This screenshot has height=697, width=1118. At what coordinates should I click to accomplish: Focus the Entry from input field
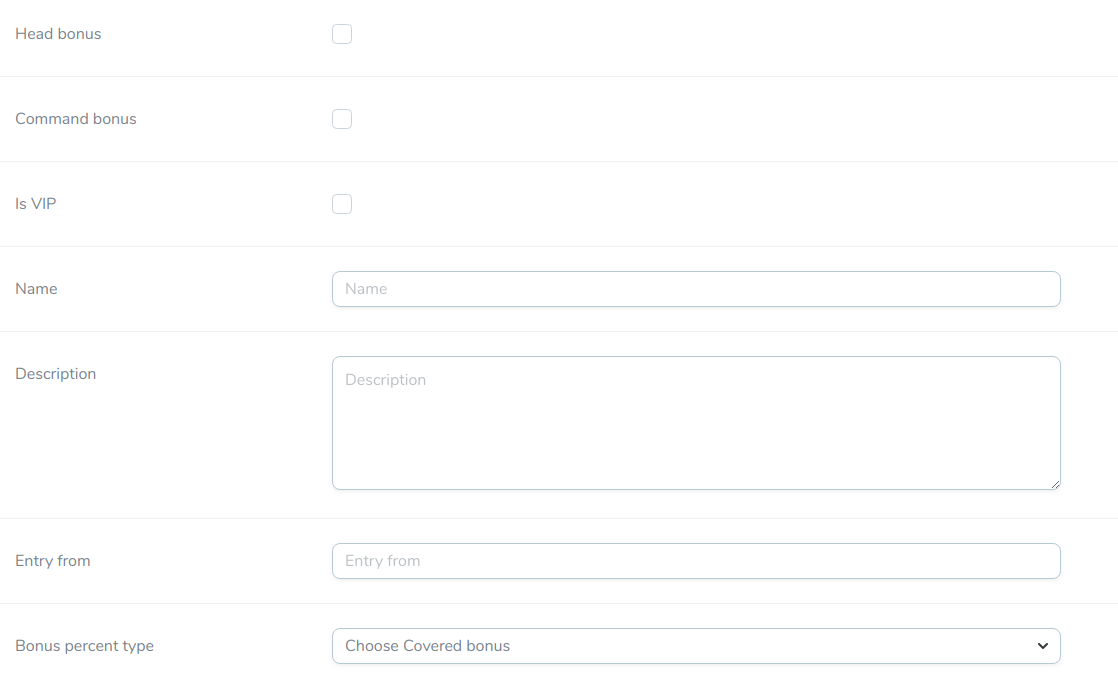695,561
